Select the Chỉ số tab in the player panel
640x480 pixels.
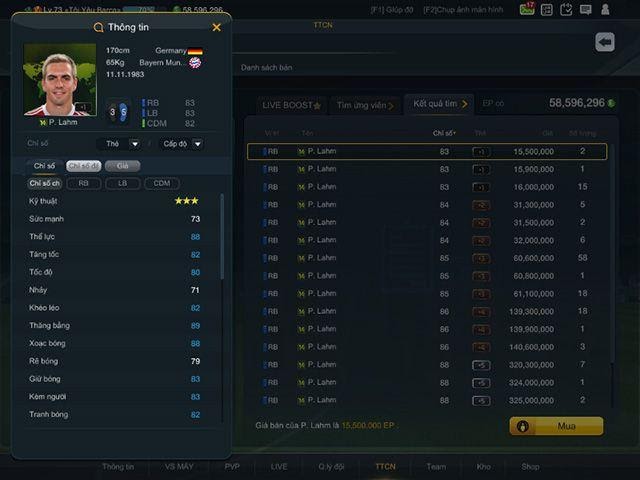44,166
